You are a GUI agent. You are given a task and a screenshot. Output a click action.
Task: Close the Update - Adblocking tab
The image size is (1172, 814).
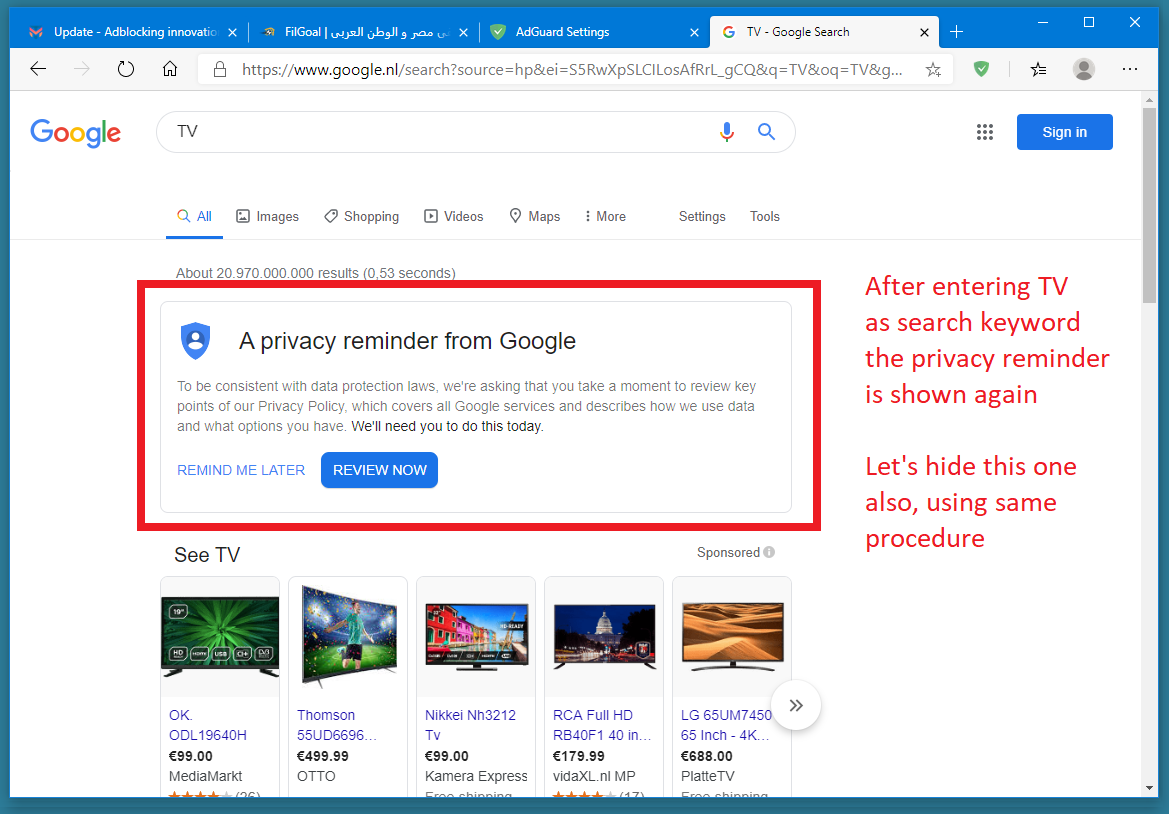232,32
